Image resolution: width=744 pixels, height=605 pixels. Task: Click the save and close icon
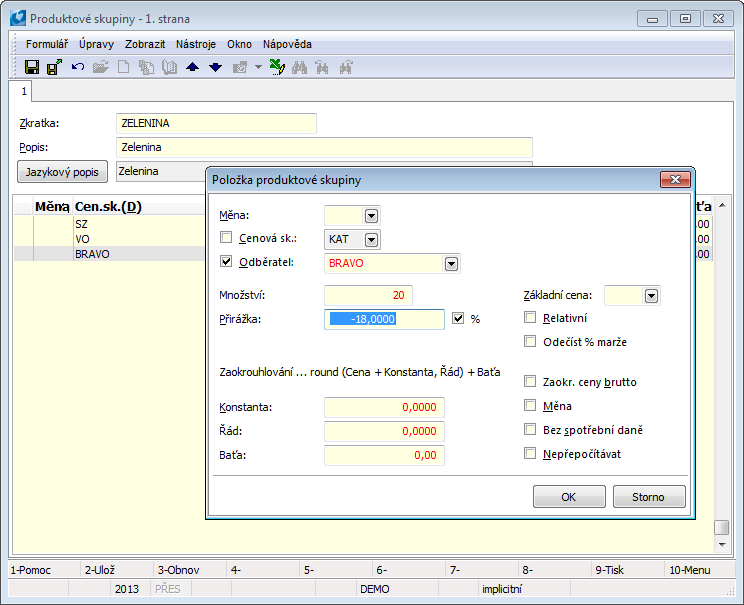pyautogui.click(x=54, y=67)
